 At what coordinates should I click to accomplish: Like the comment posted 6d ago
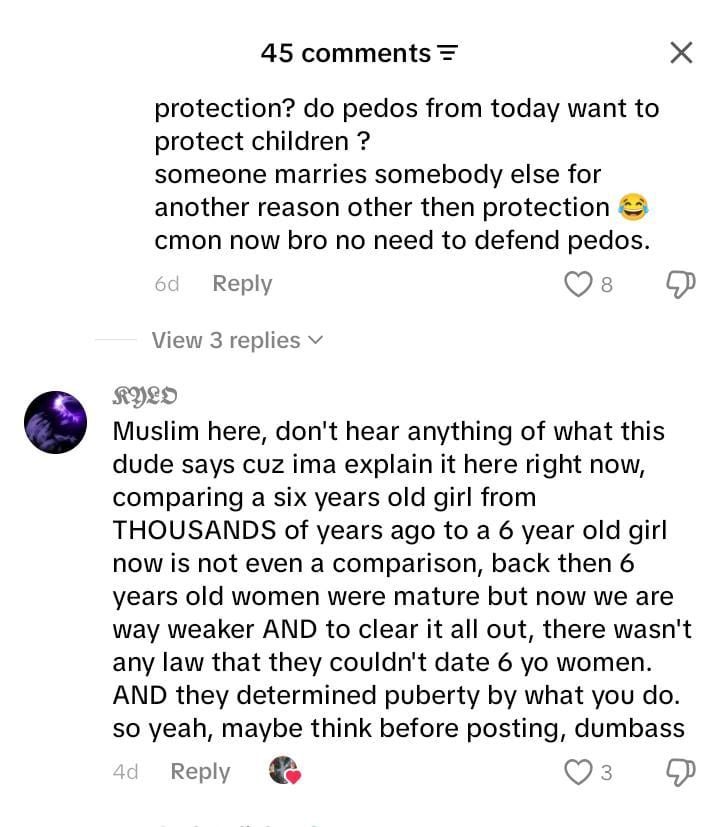(578, 284)
